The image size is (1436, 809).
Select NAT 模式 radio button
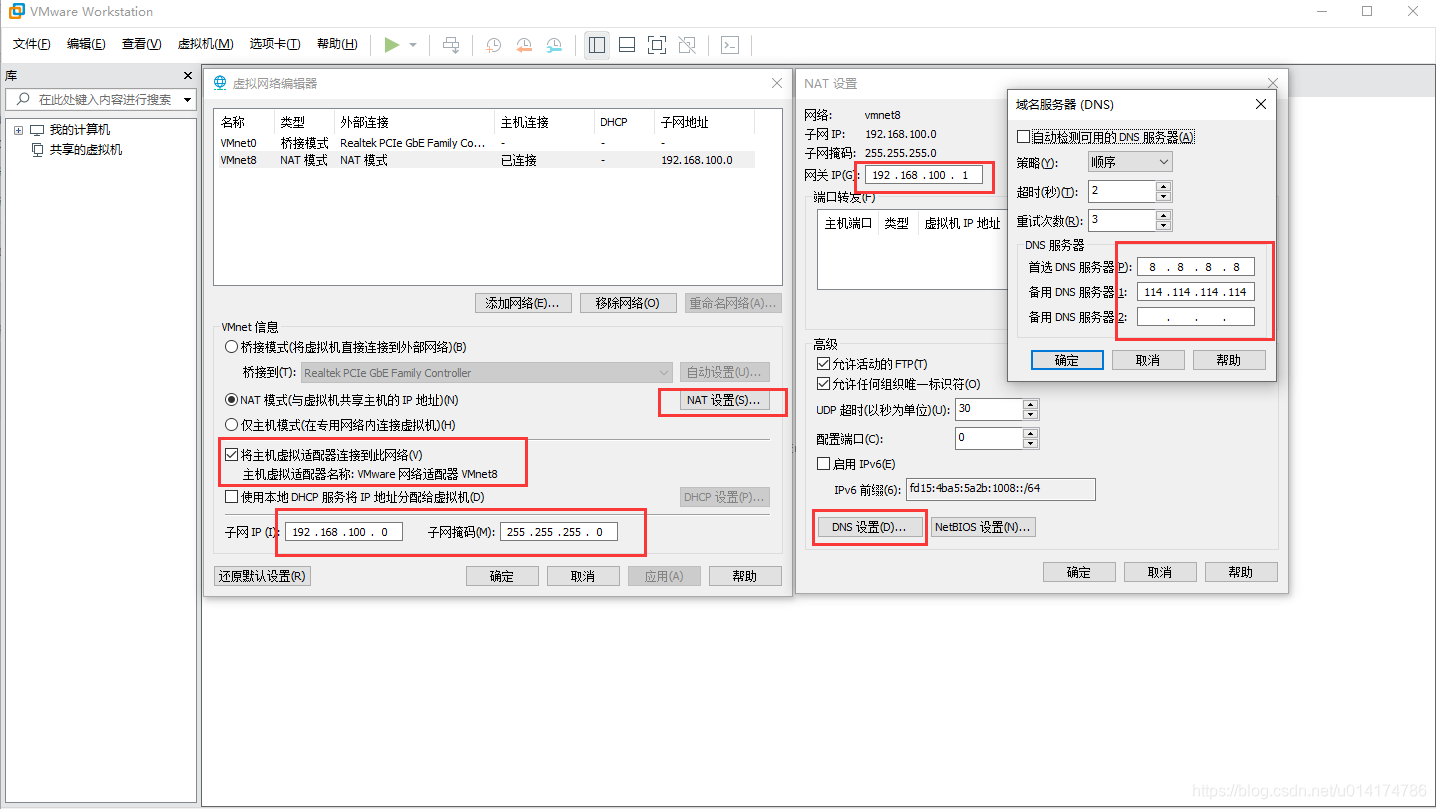(232, 400)
